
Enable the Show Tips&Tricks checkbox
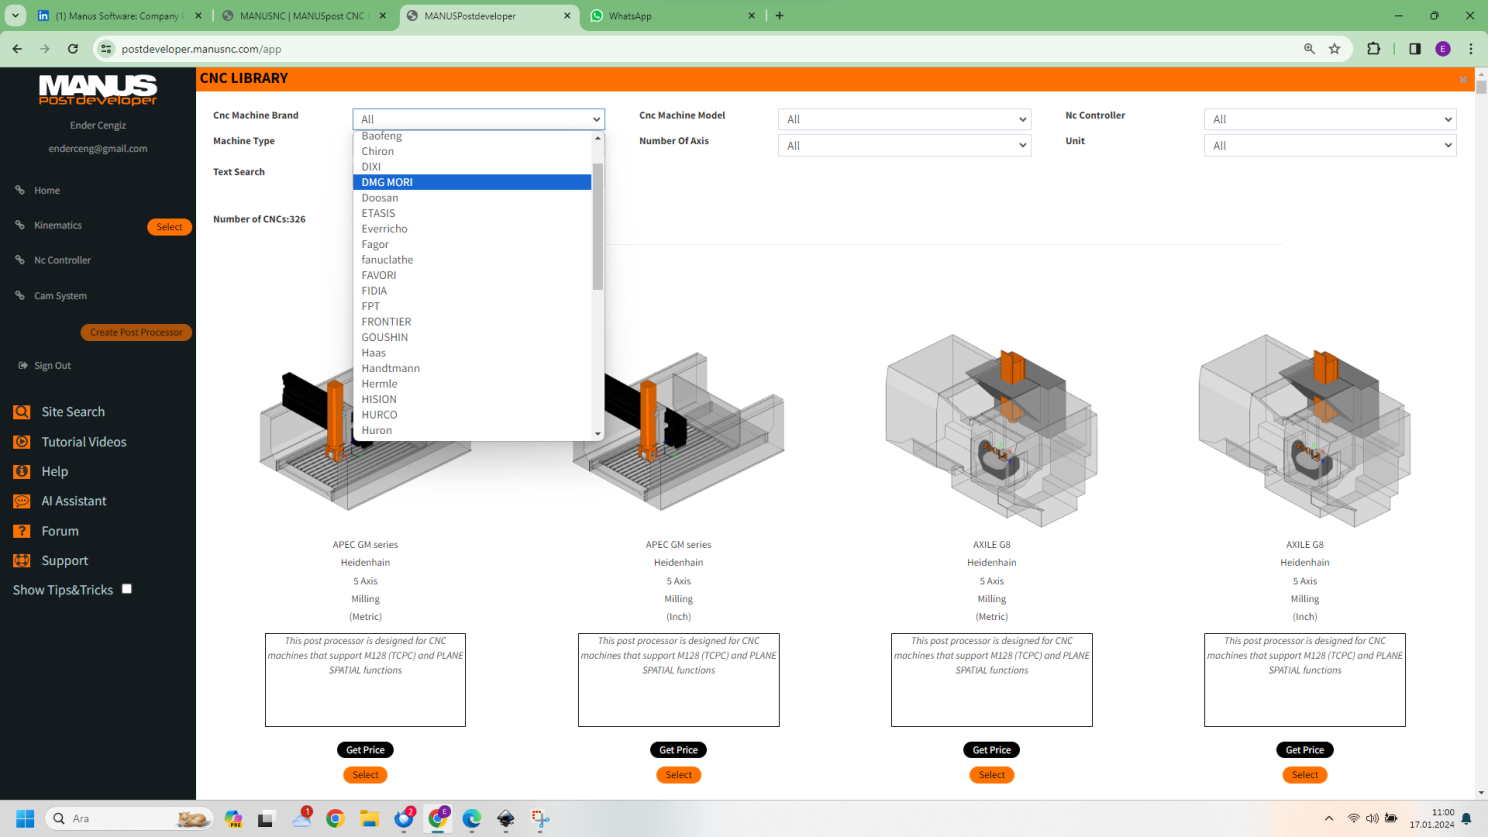click(127, 589)
